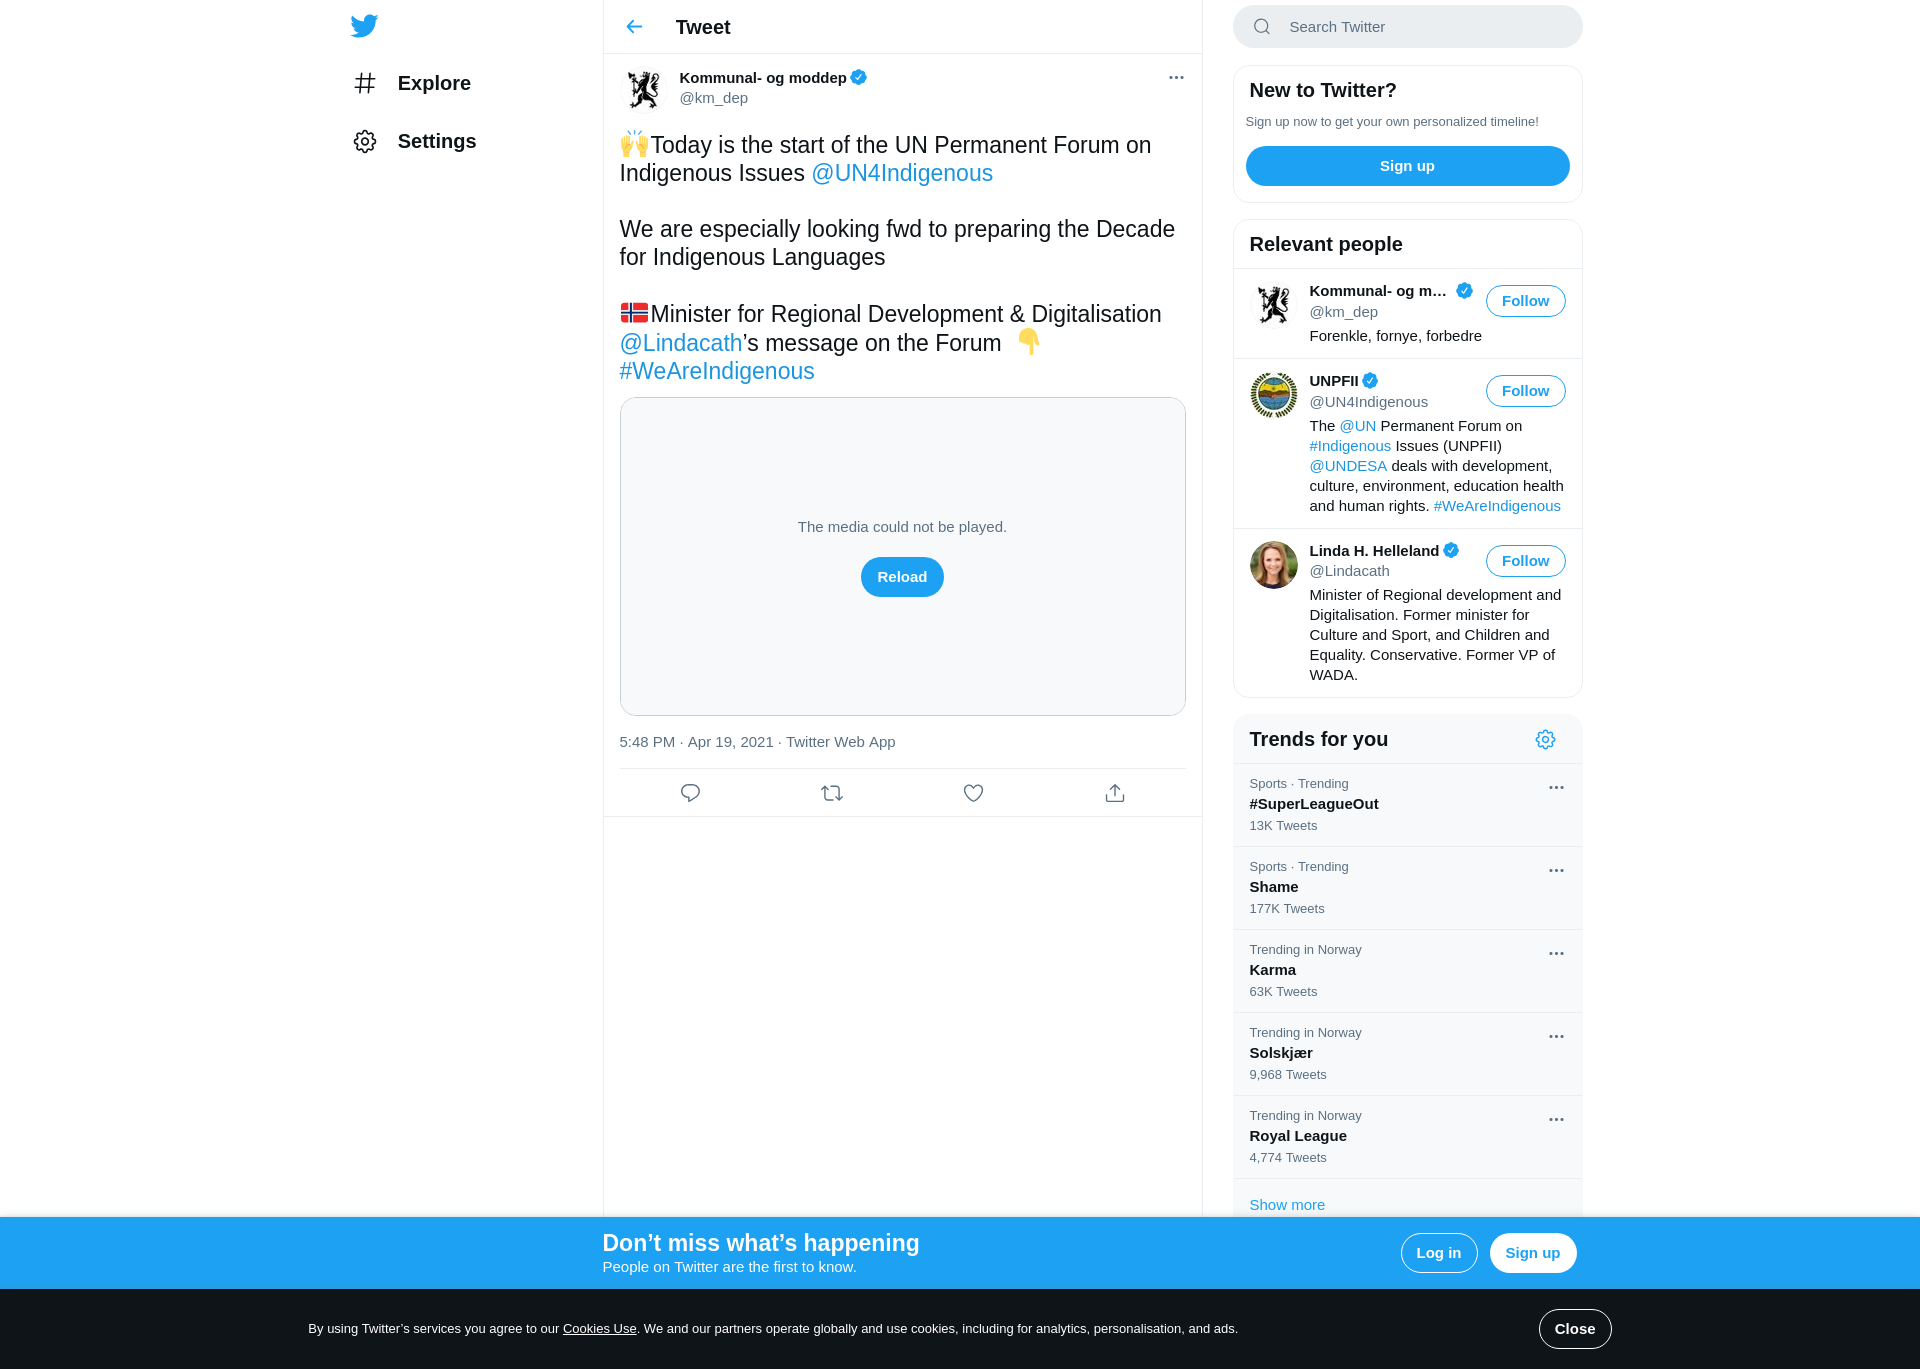Click the #WeAreIndigenous hashtag in the tweet
This screenshot has height=1369, width=1920.
(x=717, y=371)
